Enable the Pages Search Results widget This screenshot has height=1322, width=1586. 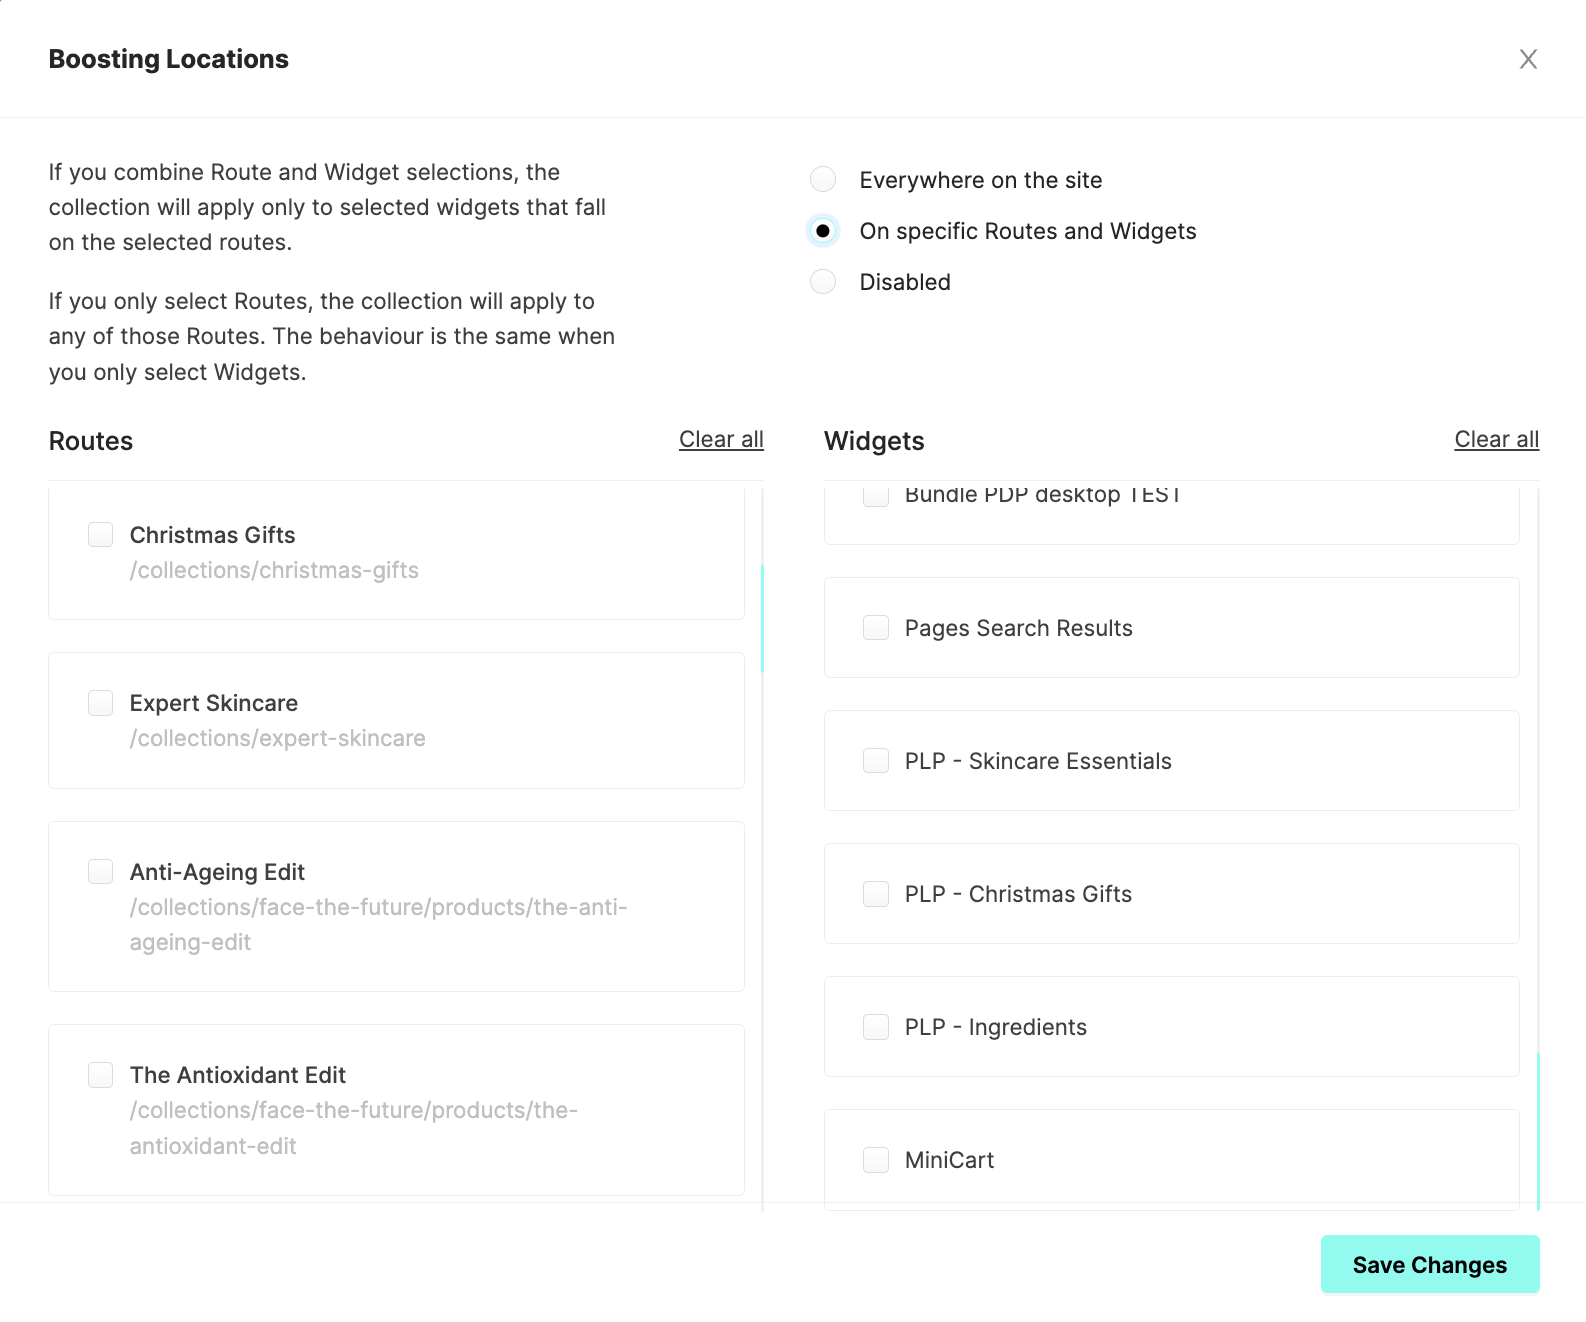pyautogui.click(x=876, y=628)
